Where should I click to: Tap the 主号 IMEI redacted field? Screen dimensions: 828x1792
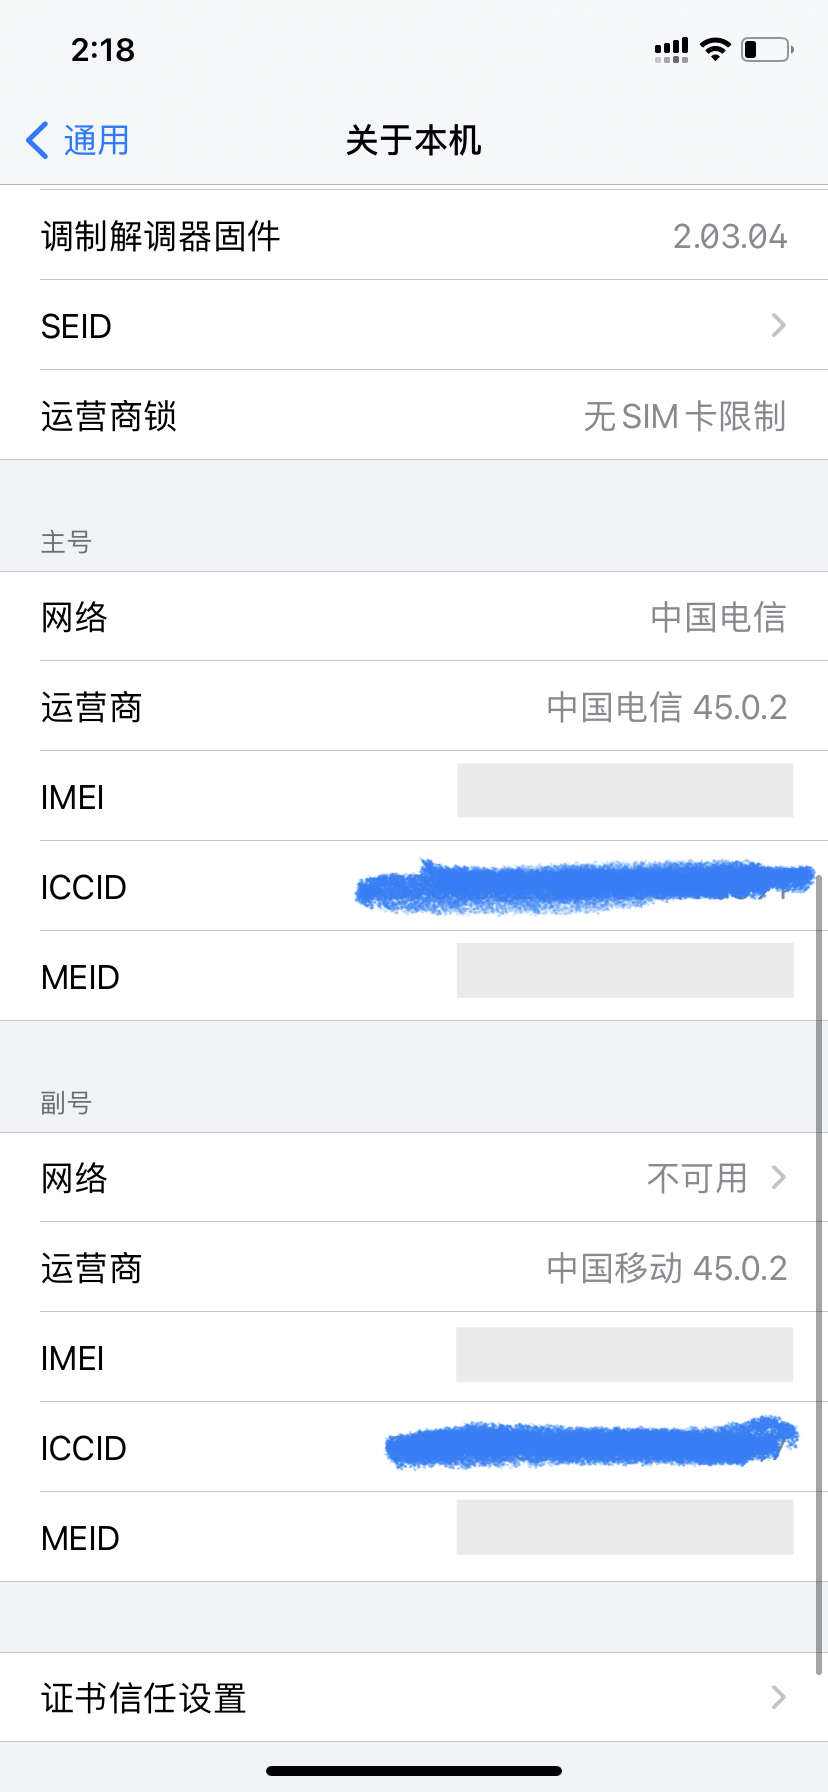625,791
